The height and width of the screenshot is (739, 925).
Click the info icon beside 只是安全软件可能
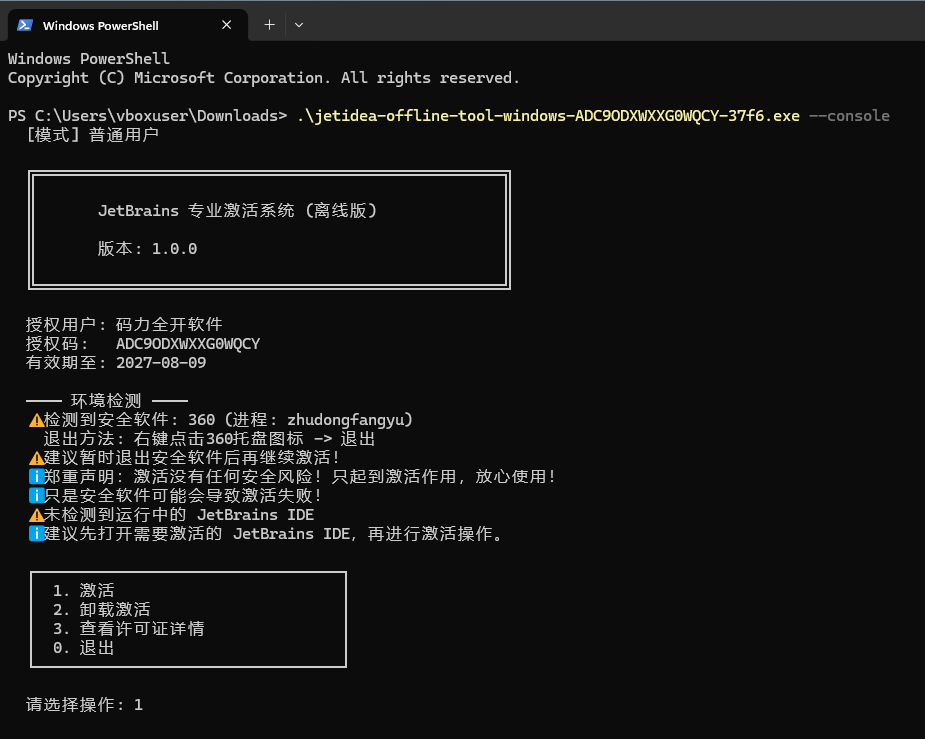click(x=36, y=495)
